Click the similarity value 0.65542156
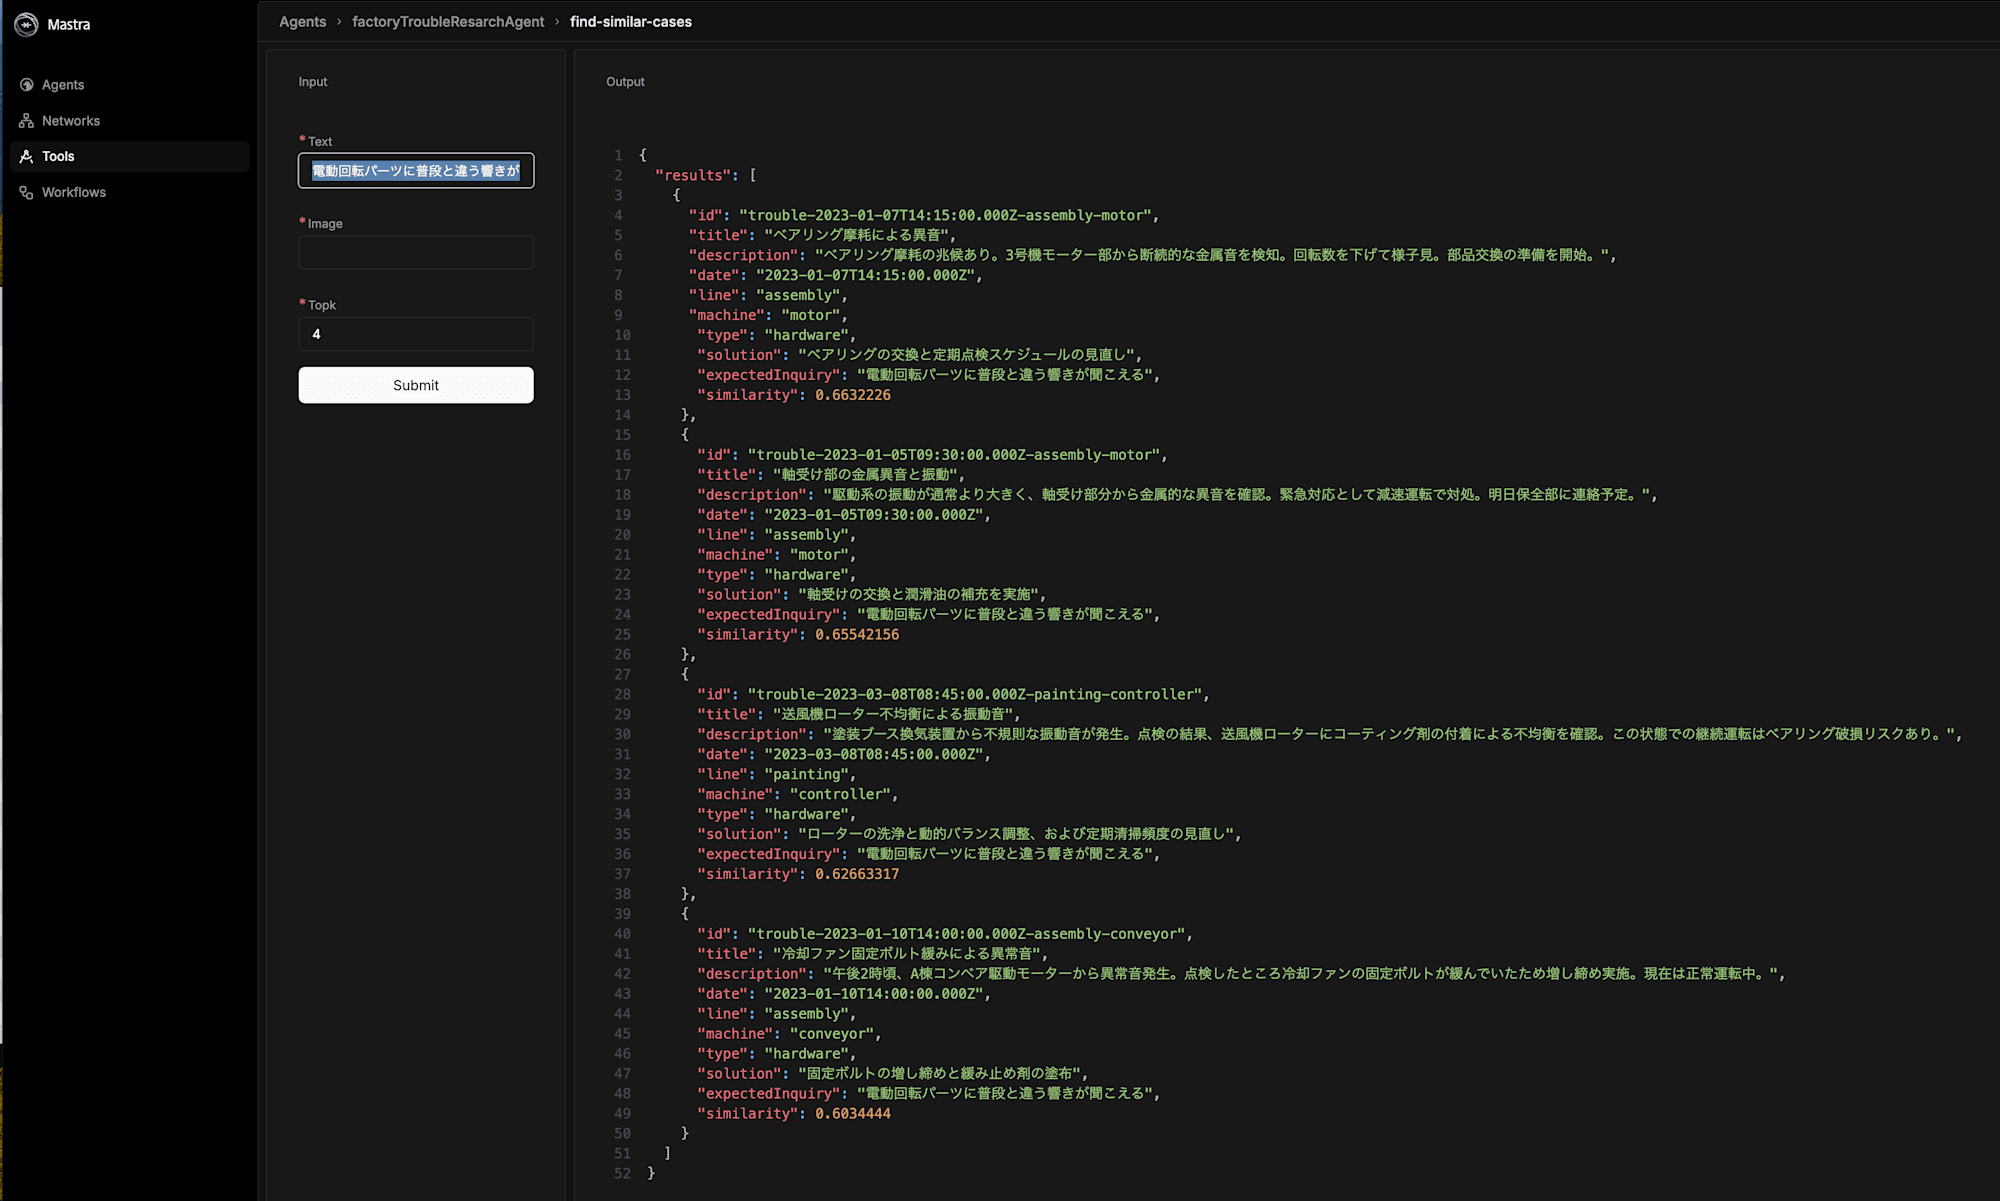 coord(857,635)
